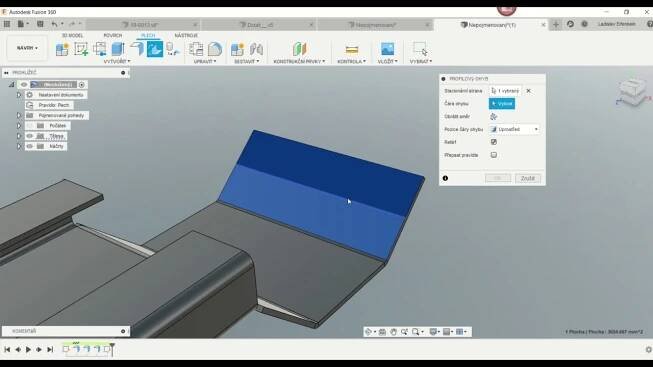The width and height of the screenshot is (653, 367).
Task: Switch to the 3D Model tab
Action: [x=72, y=35]
